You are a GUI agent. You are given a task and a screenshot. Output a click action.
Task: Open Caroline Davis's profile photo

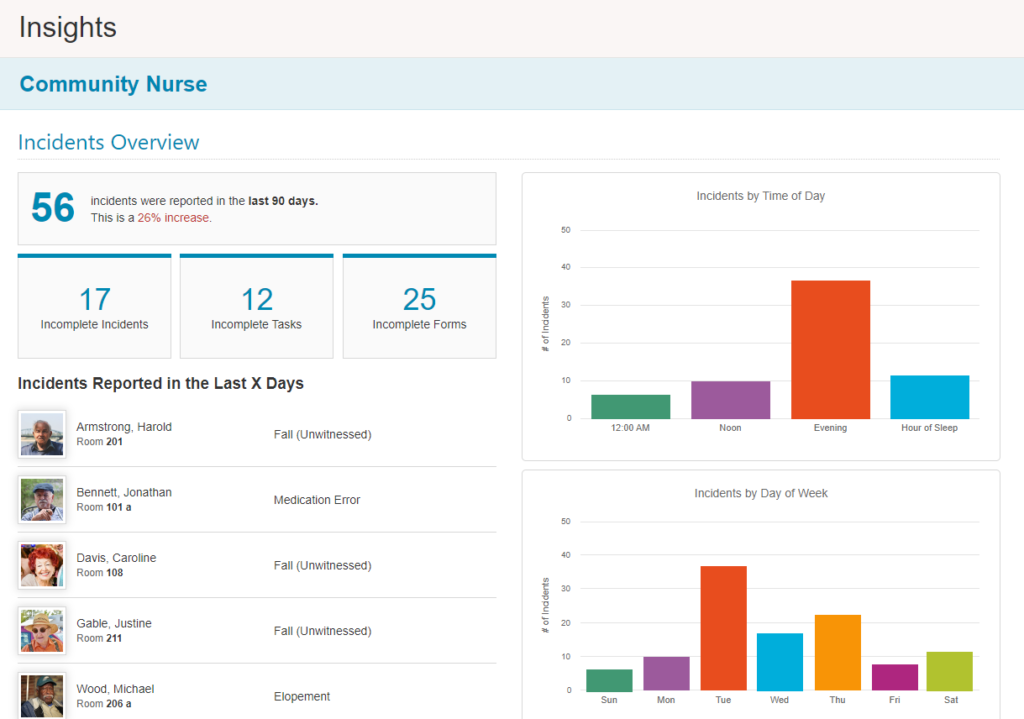41,565
